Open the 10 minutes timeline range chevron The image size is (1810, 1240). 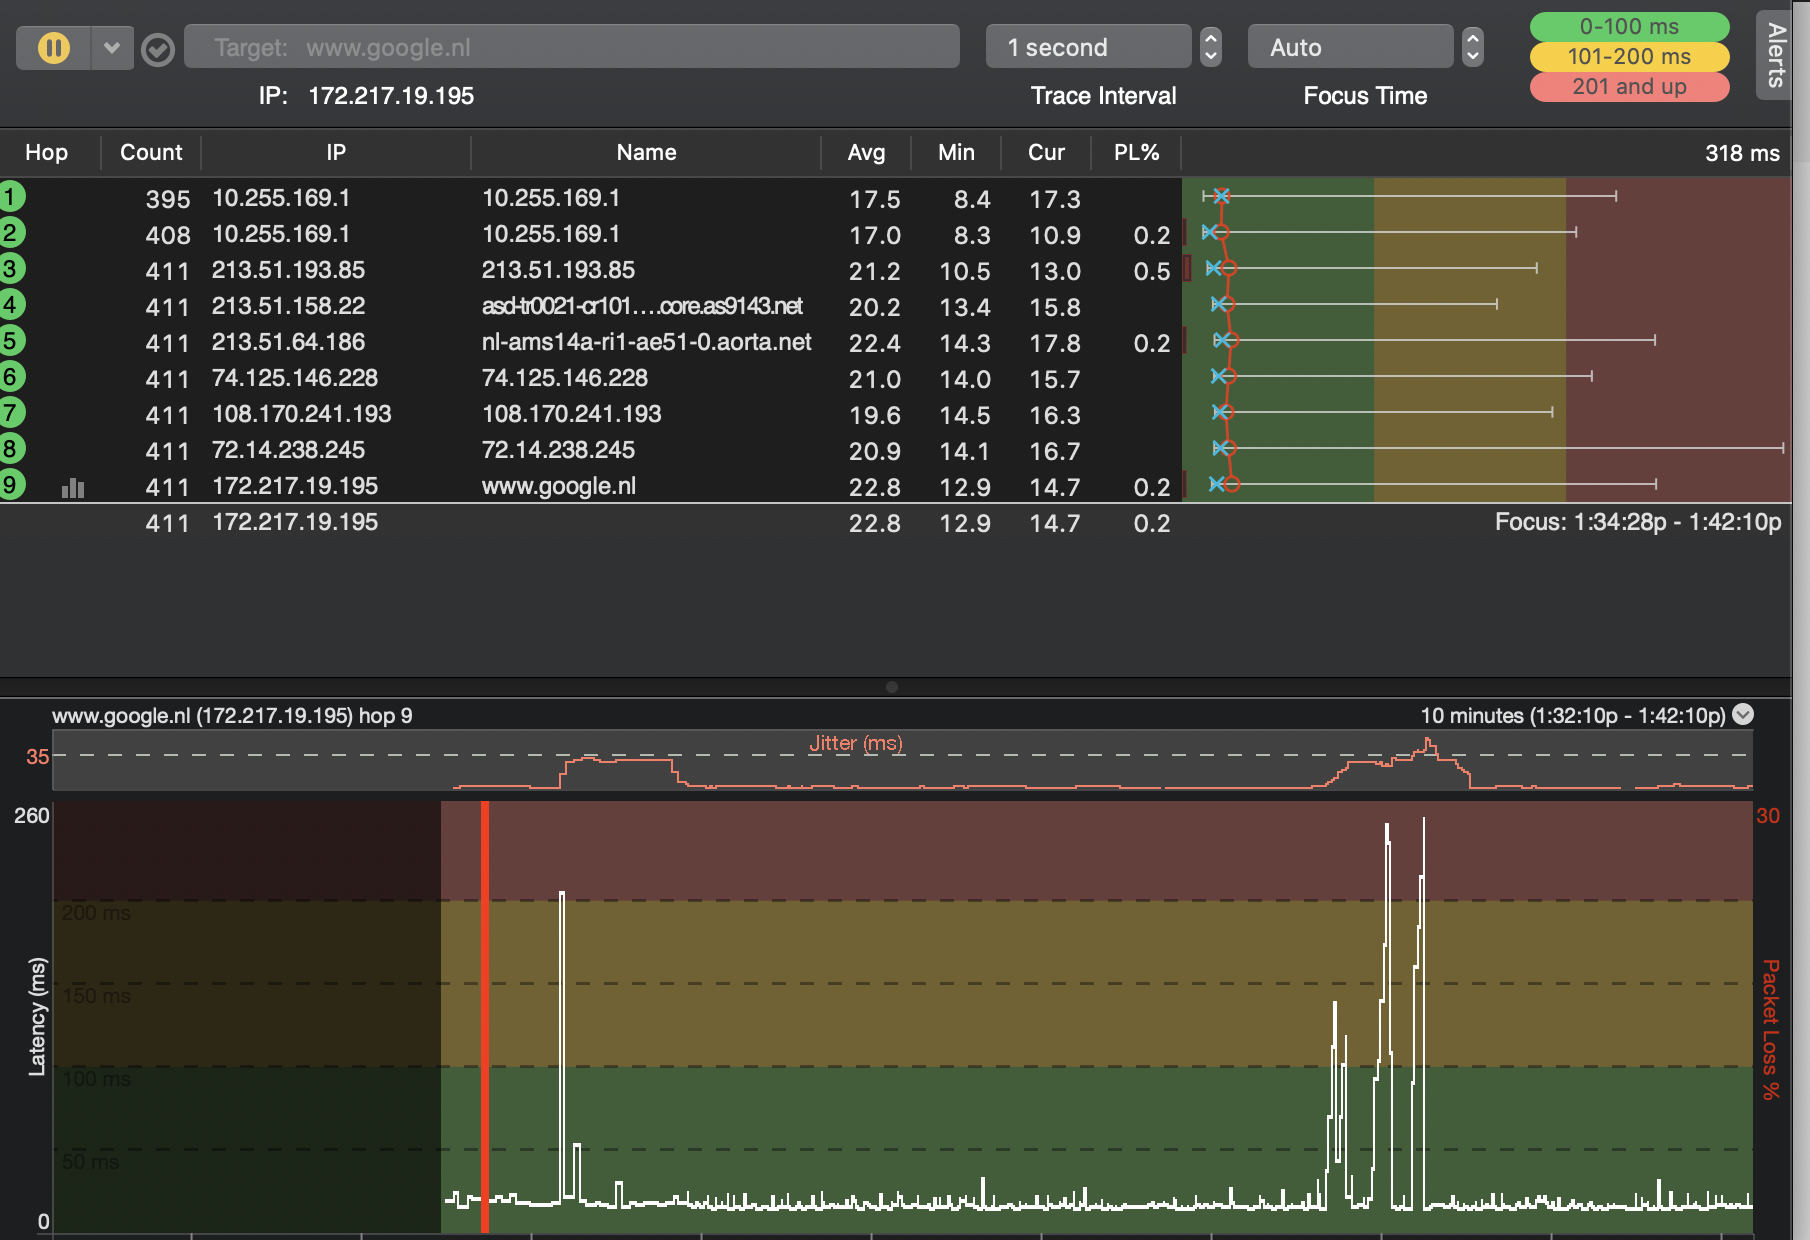point(1743,714)
